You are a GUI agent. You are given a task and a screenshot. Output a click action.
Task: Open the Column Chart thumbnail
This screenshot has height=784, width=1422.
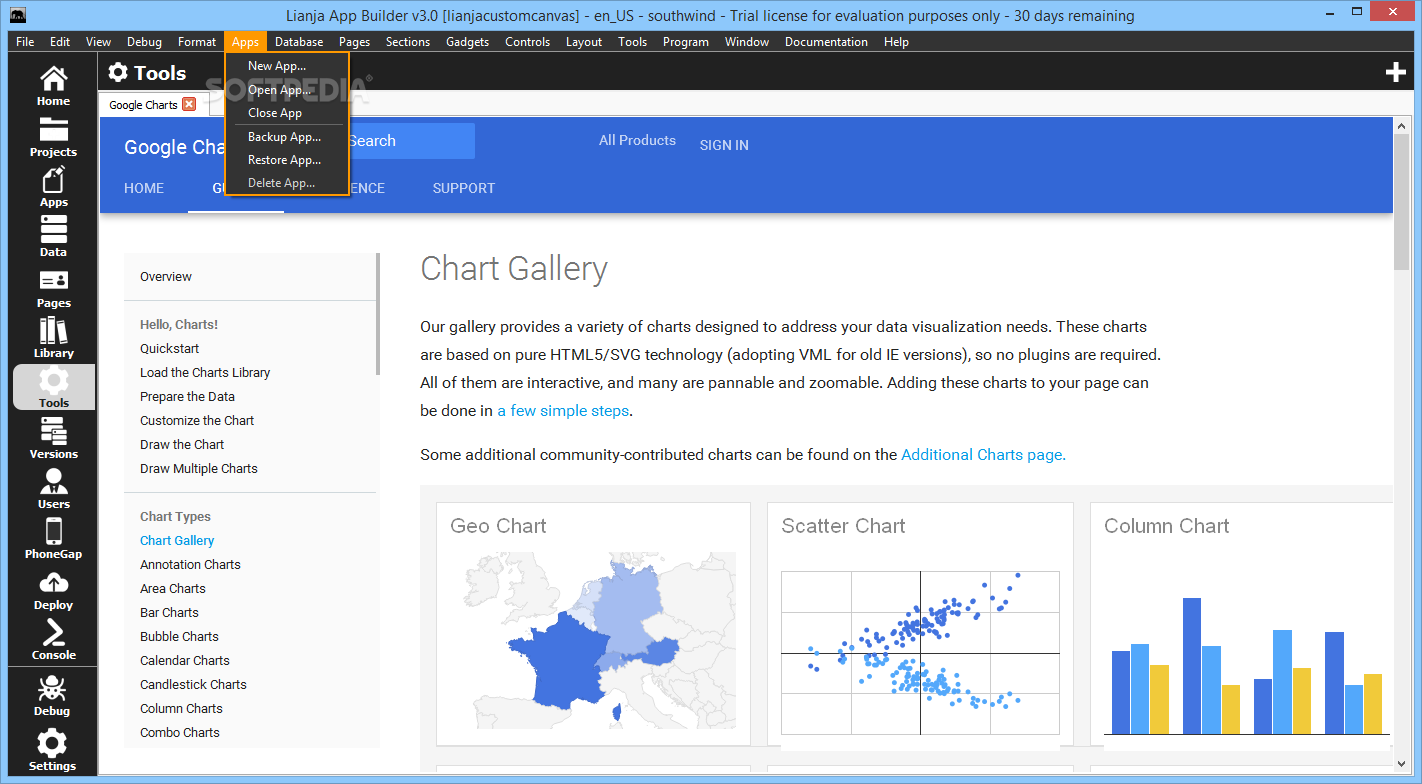(1241, 624)
